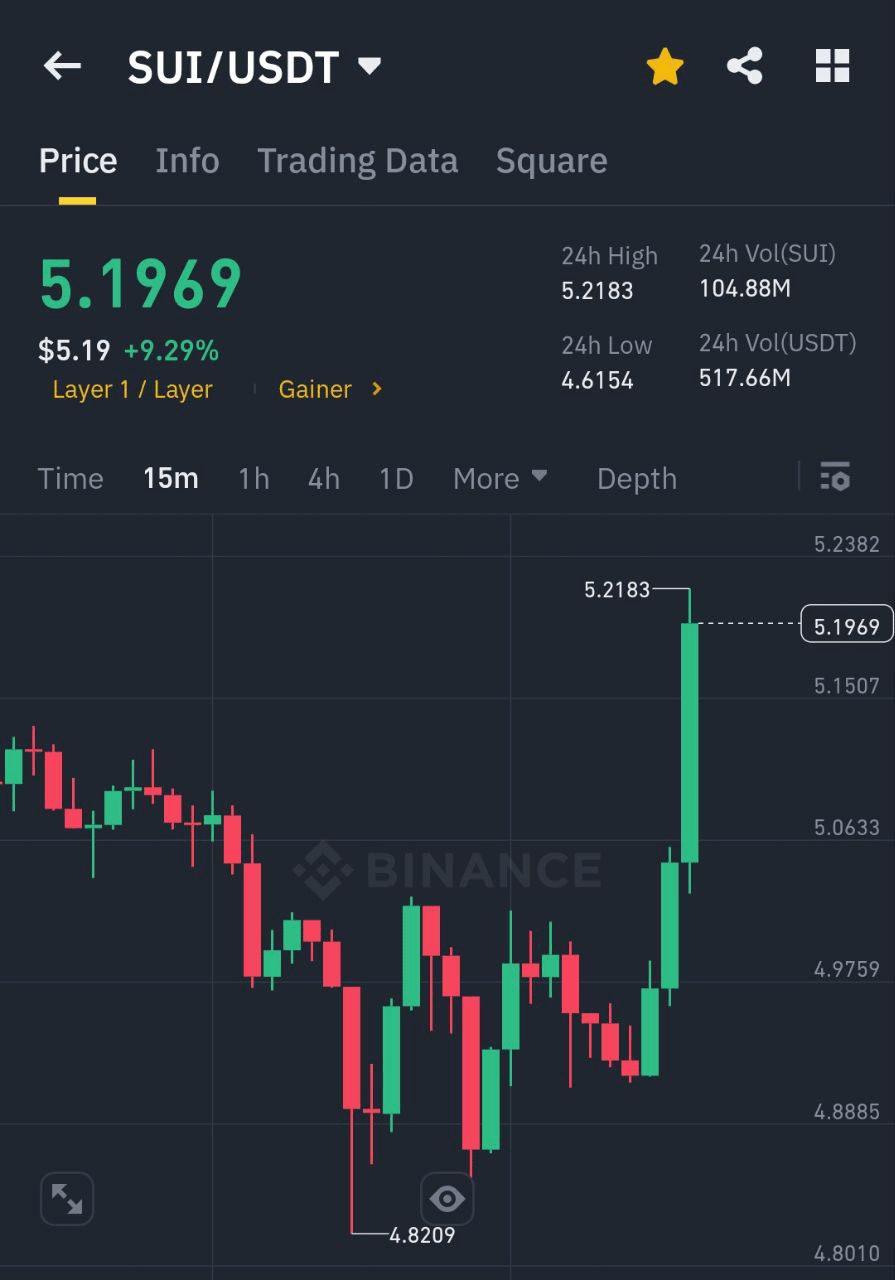Viewport: 895px width, 1280px height.
Task: Switch to the Square tab
Action: 551,161
